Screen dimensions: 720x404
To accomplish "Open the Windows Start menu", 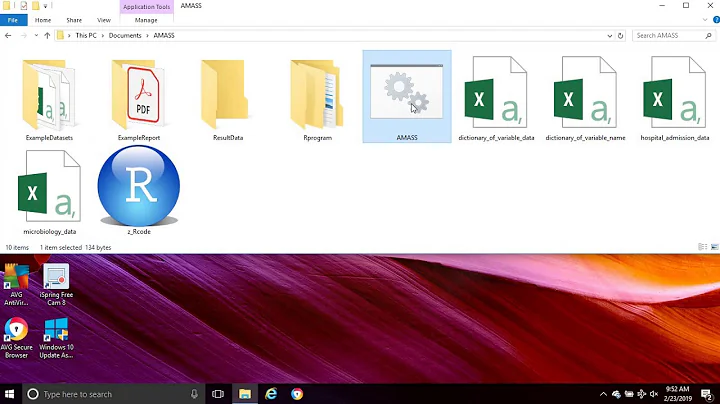I will click(x=10, y=394).
